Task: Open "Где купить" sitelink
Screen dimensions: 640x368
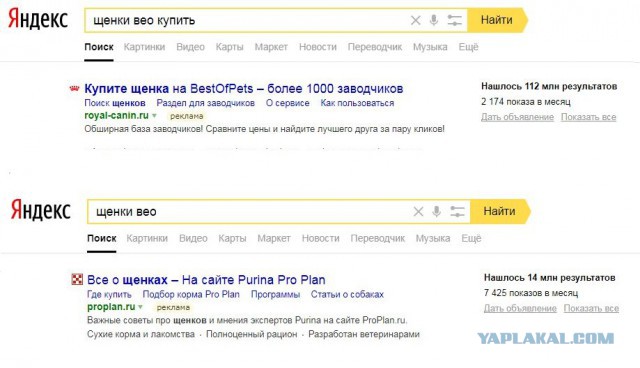Action: pos(109,294)
